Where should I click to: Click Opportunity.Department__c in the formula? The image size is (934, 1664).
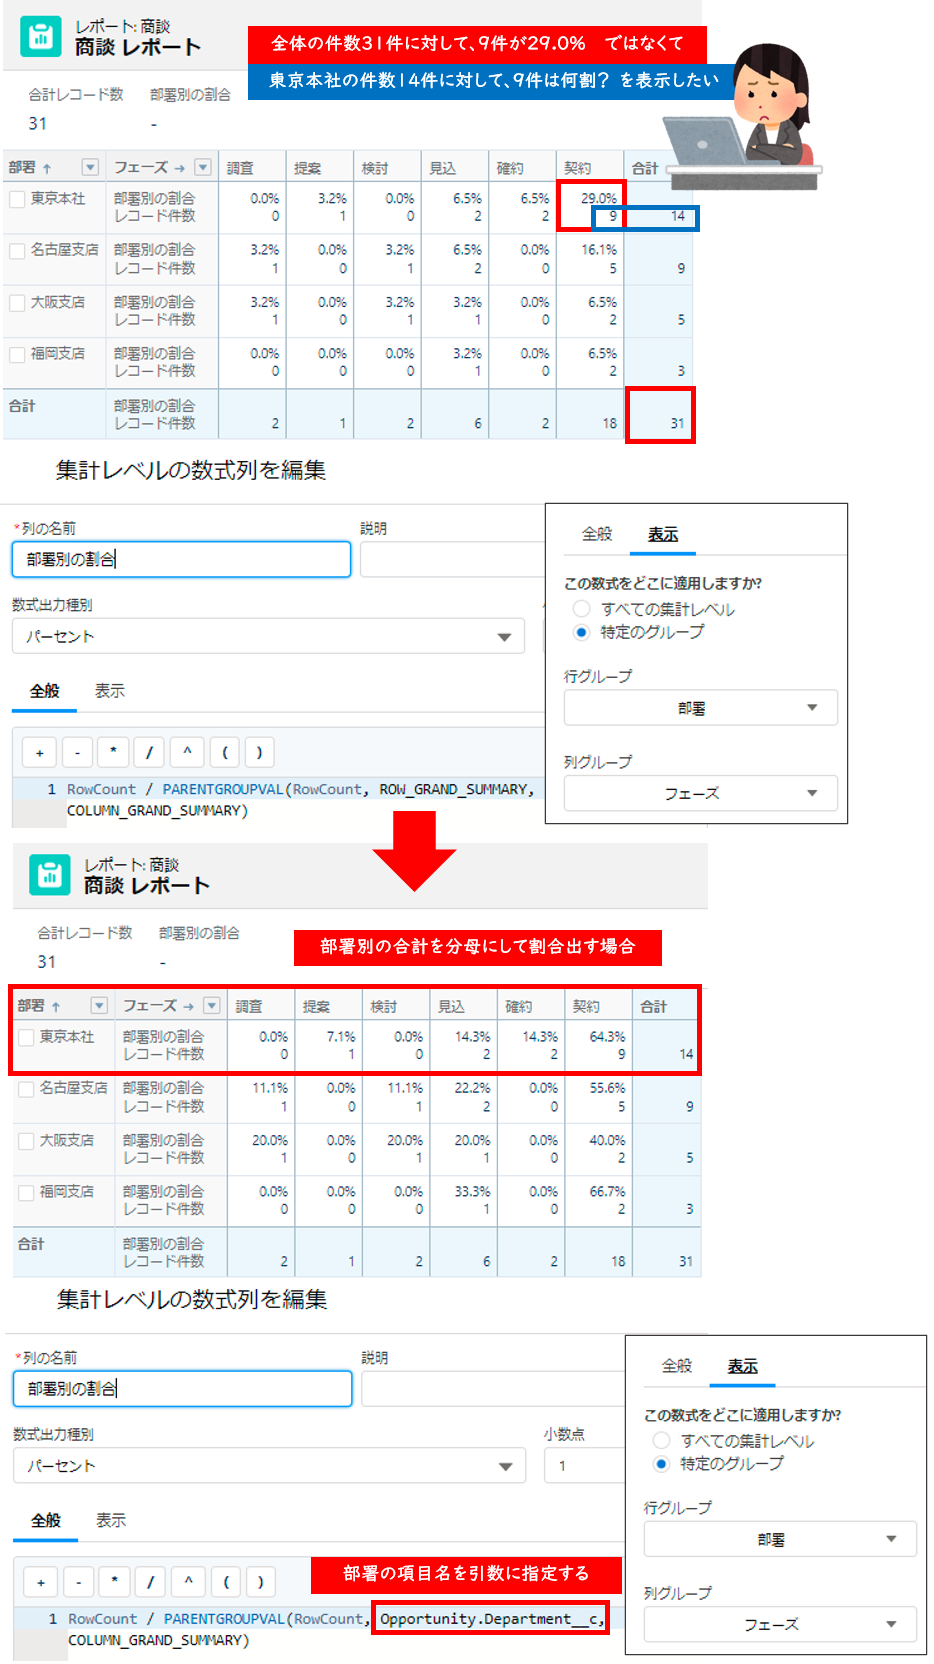point(491,1619)
